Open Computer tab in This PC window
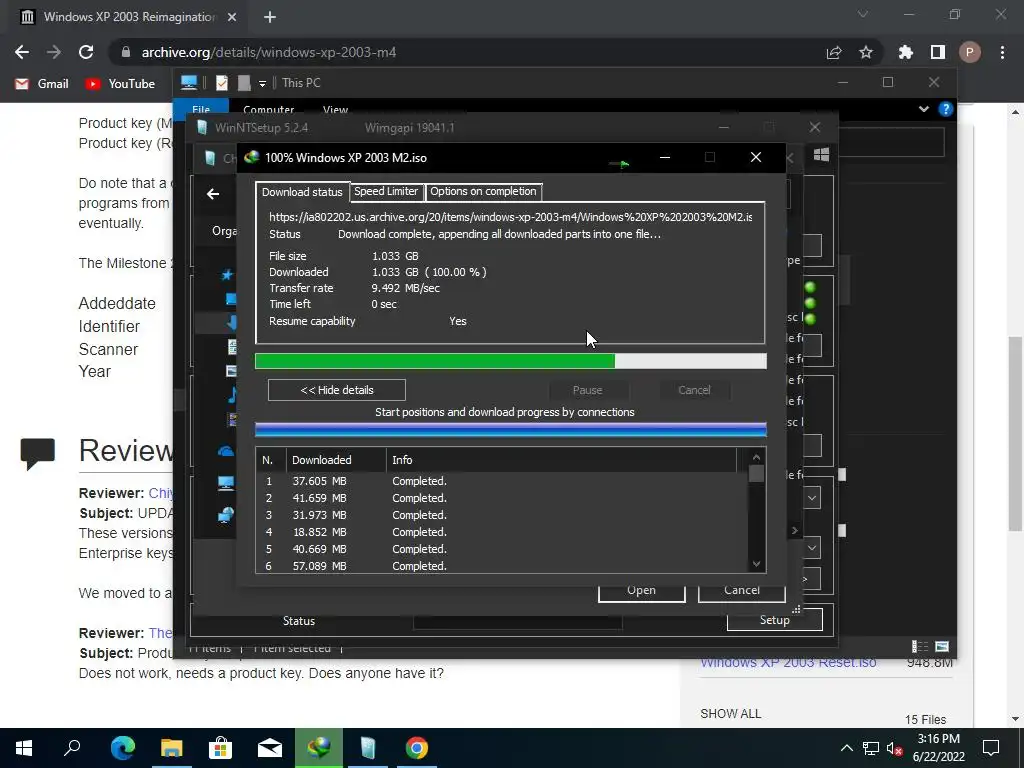The width and height of the screenshot is (1024, 768). point(268,109)
